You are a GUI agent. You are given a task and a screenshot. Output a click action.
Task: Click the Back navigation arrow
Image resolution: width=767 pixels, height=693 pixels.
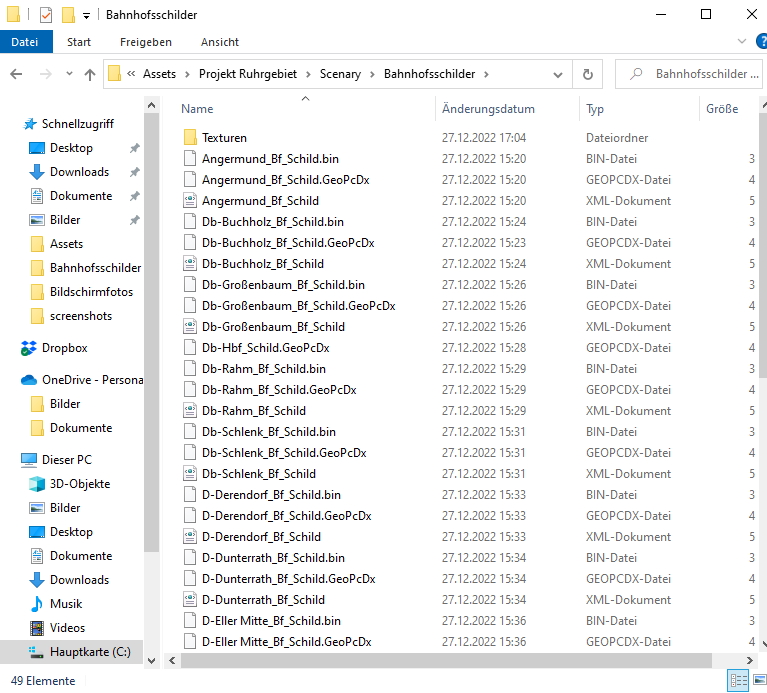pos(16,74)
